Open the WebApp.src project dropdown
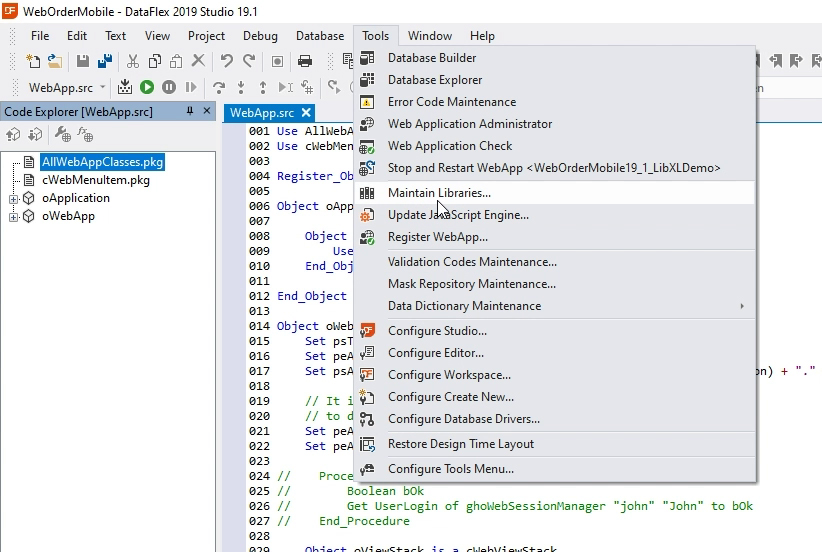Viewport: 822px width, 552px height. click(102, 88)
